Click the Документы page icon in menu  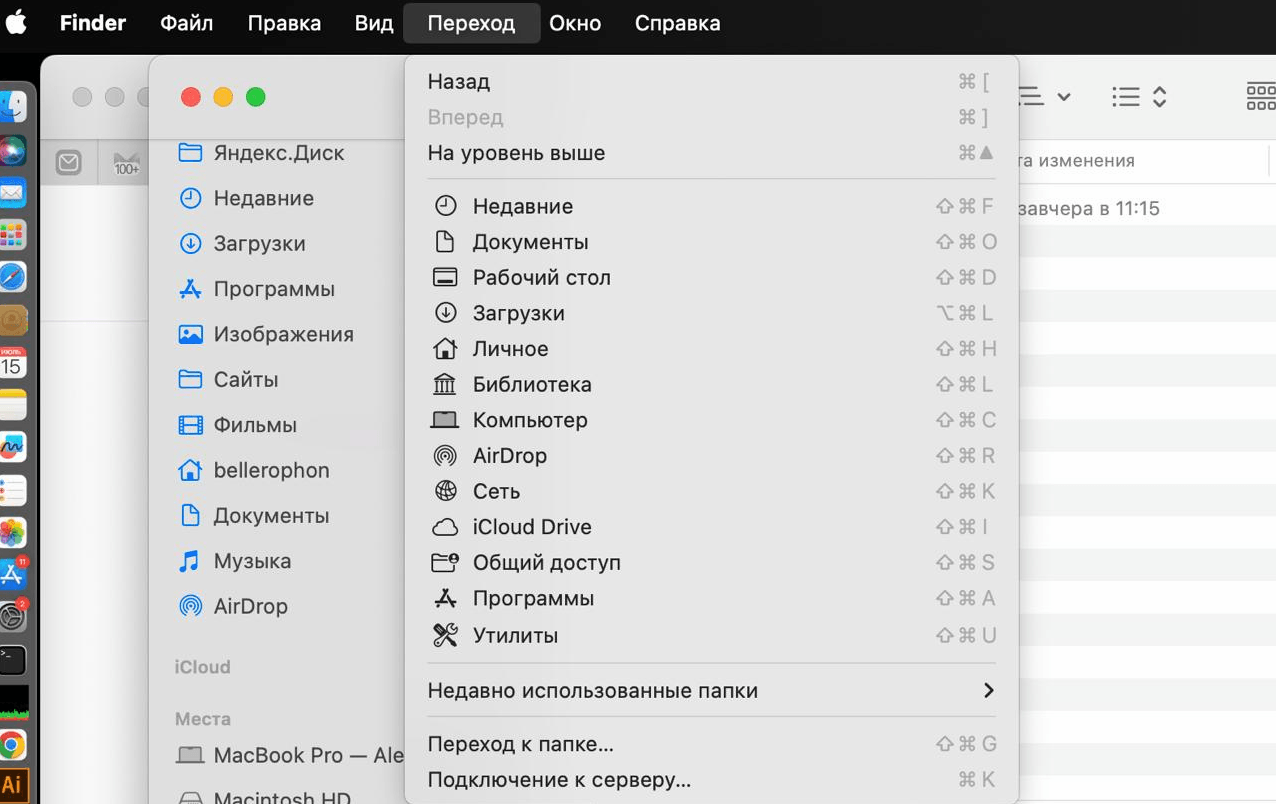[445, 242]
